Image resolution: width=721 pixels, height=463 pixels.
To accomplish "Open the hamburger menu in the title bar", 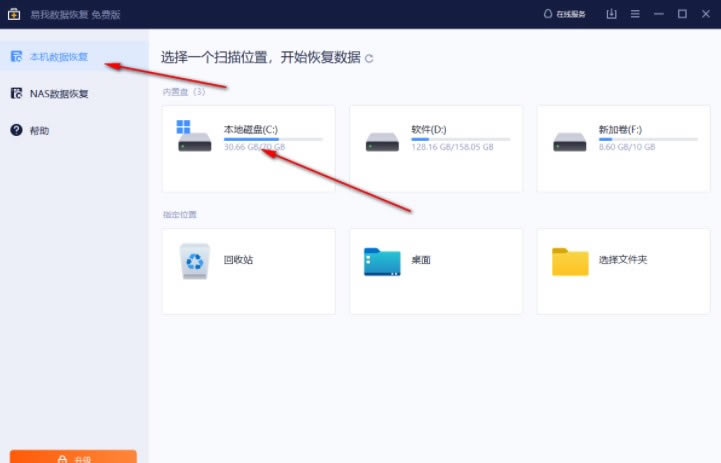I will [x=635, y=14].
